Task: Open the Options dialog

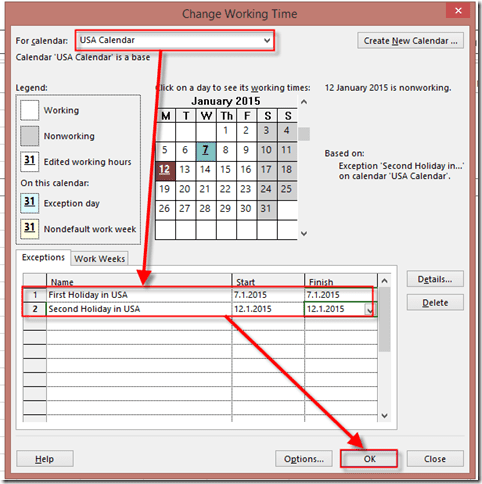Action: pos(304,459)
